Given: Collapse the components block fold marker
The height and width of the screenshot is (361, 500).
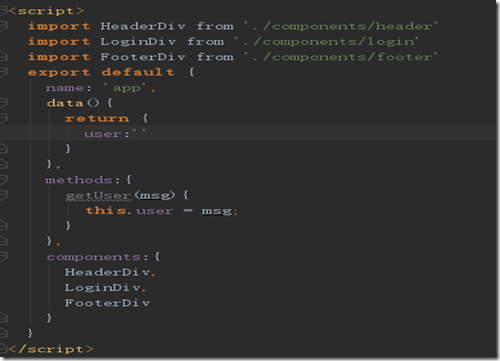Looking at the screenshot, I should pyautogui.click(x=3, y=257).
